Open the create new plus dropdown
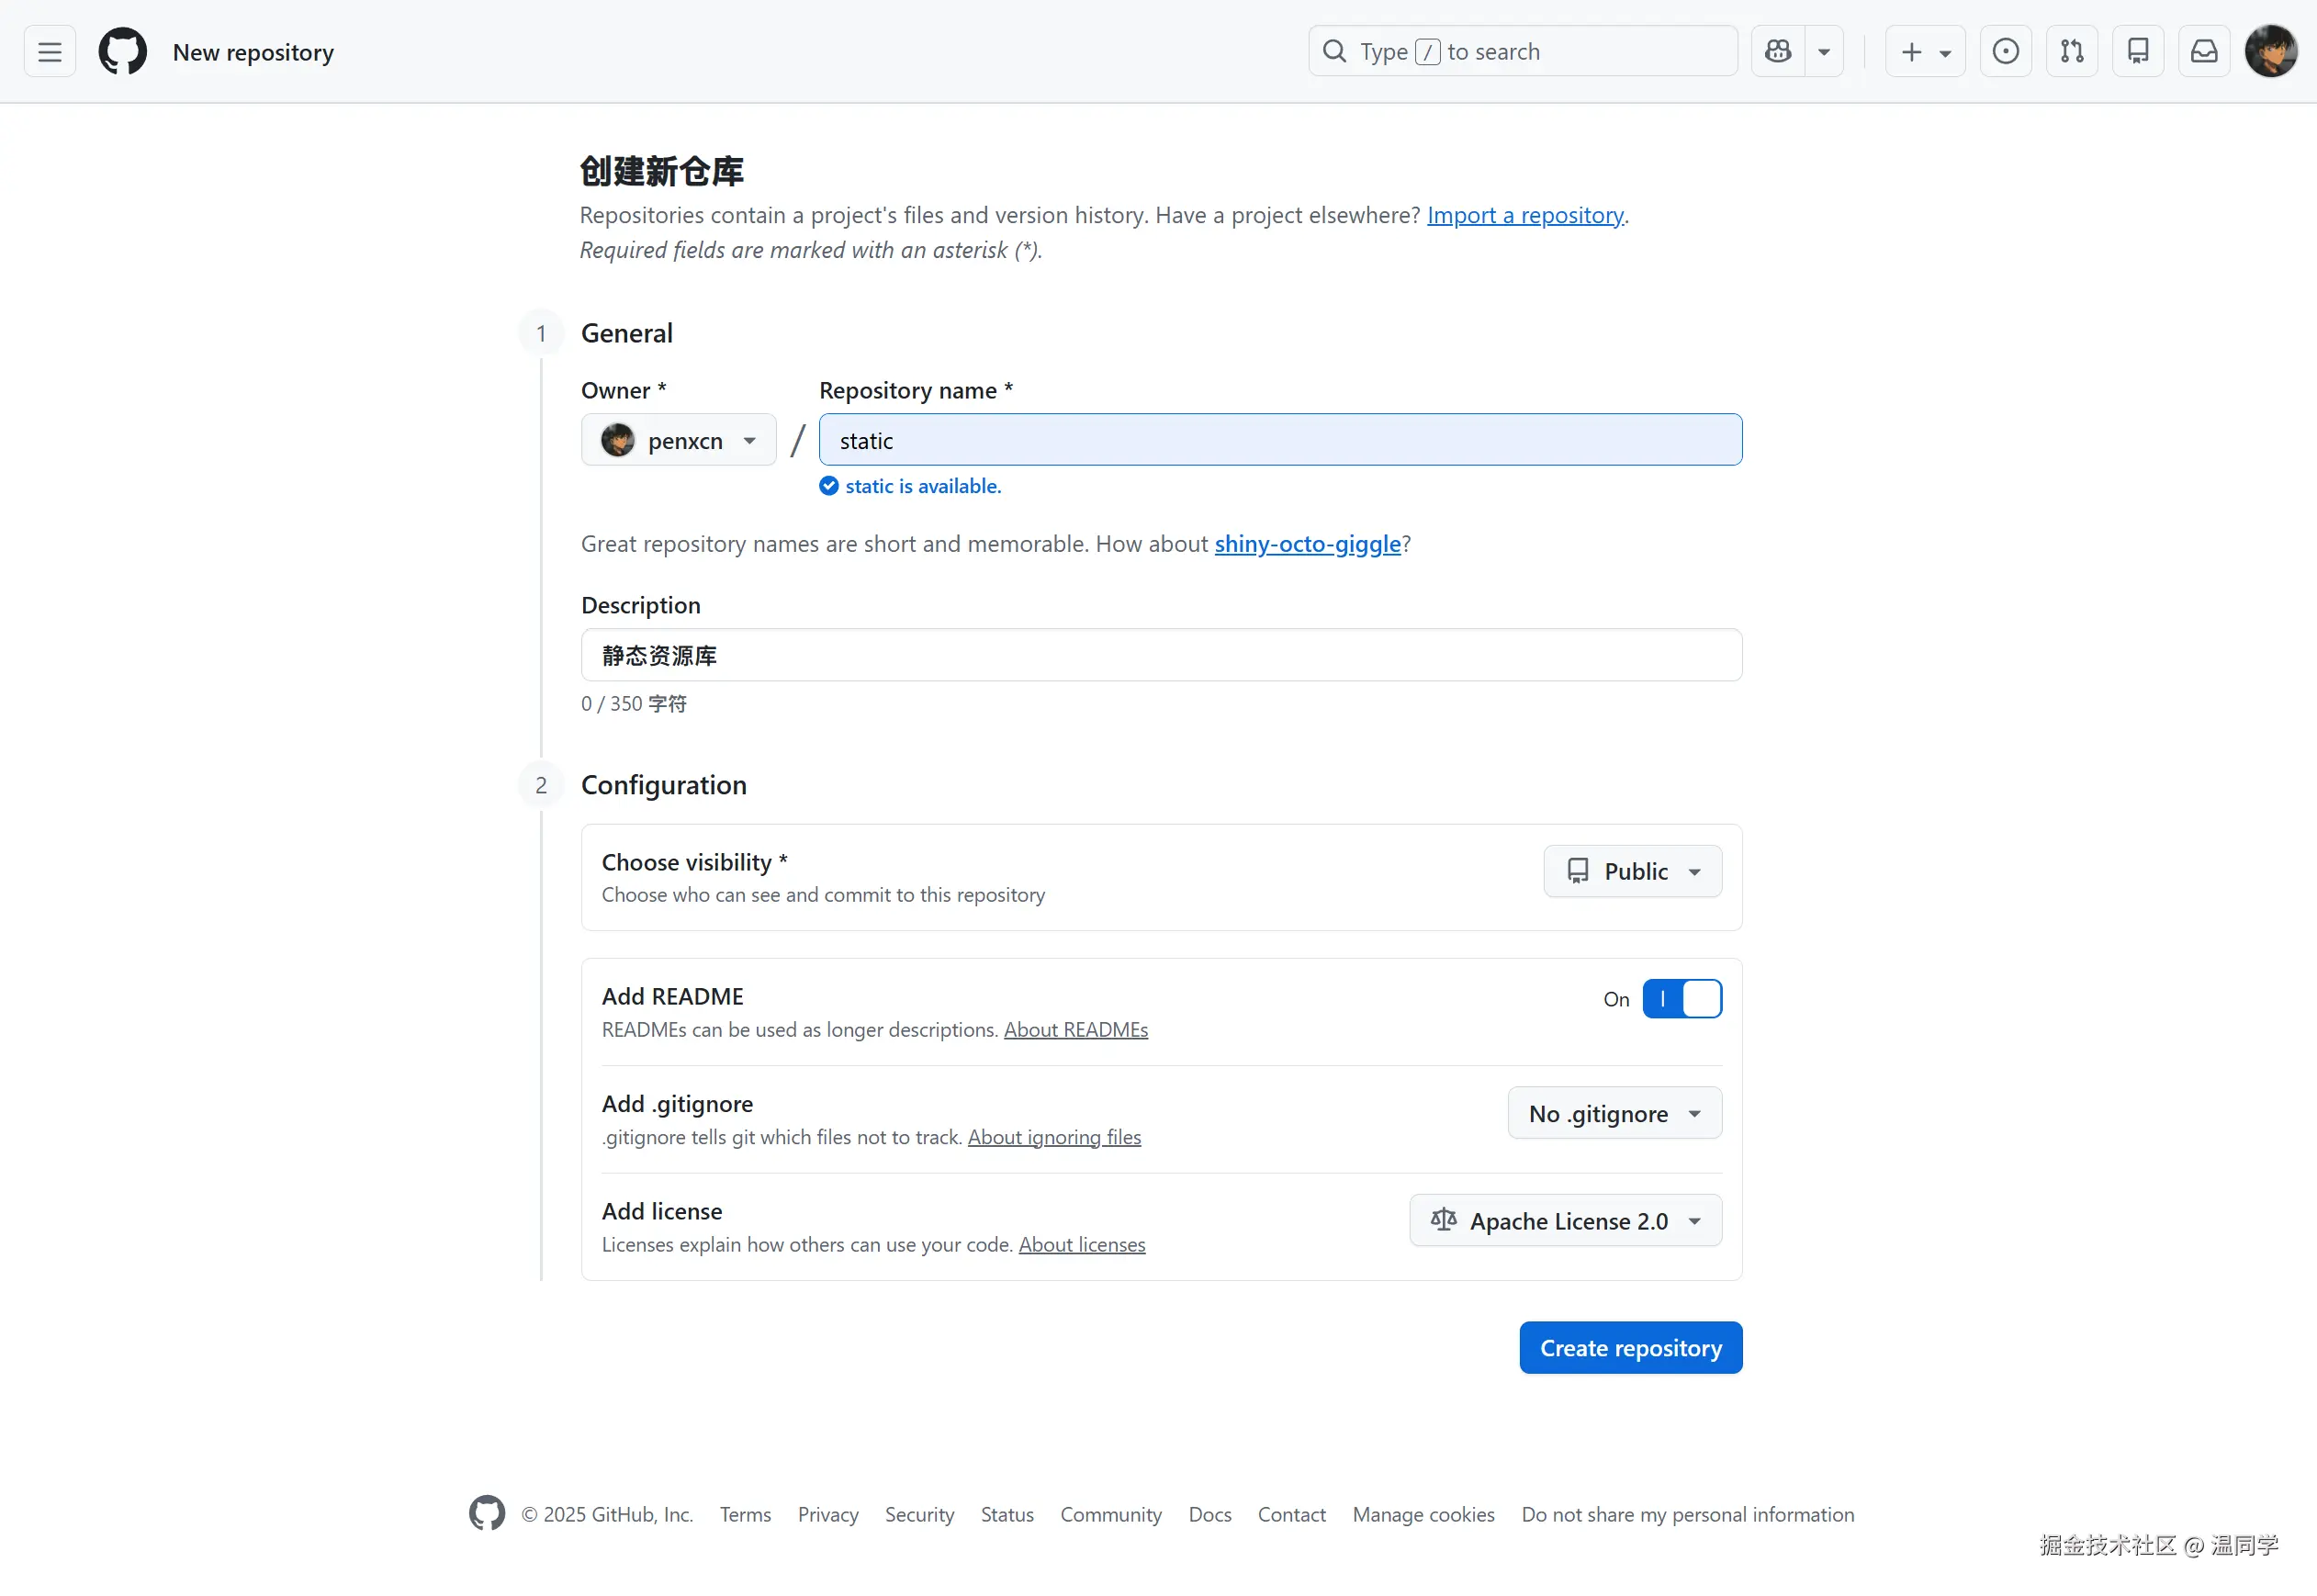Screen dimensions: 2317x1596 tap(1924, 52)
